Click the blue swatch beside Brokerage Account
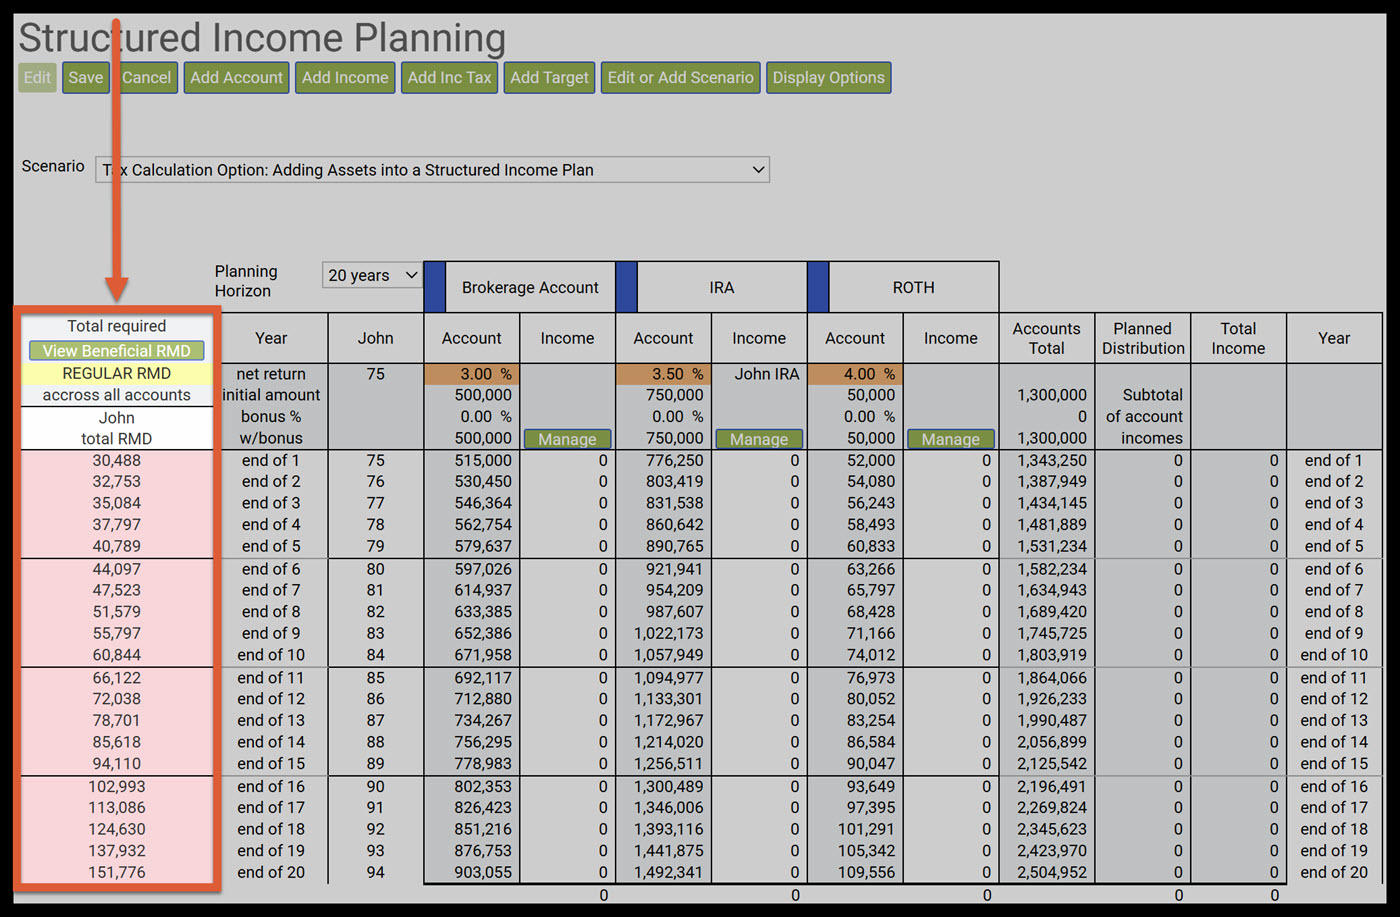Viewport: 1400px width, 917px height. (x=435, y=287)
